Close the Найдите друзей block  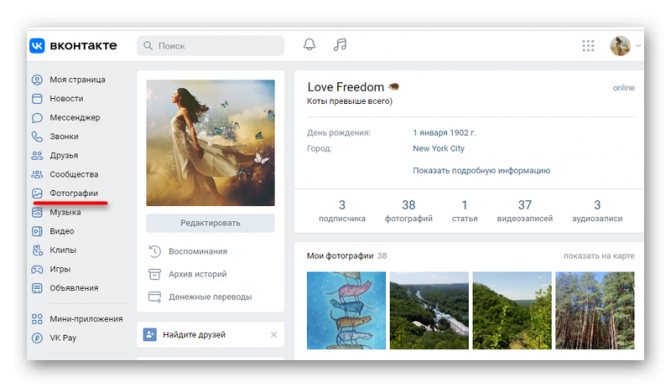[x=274, y=334]
